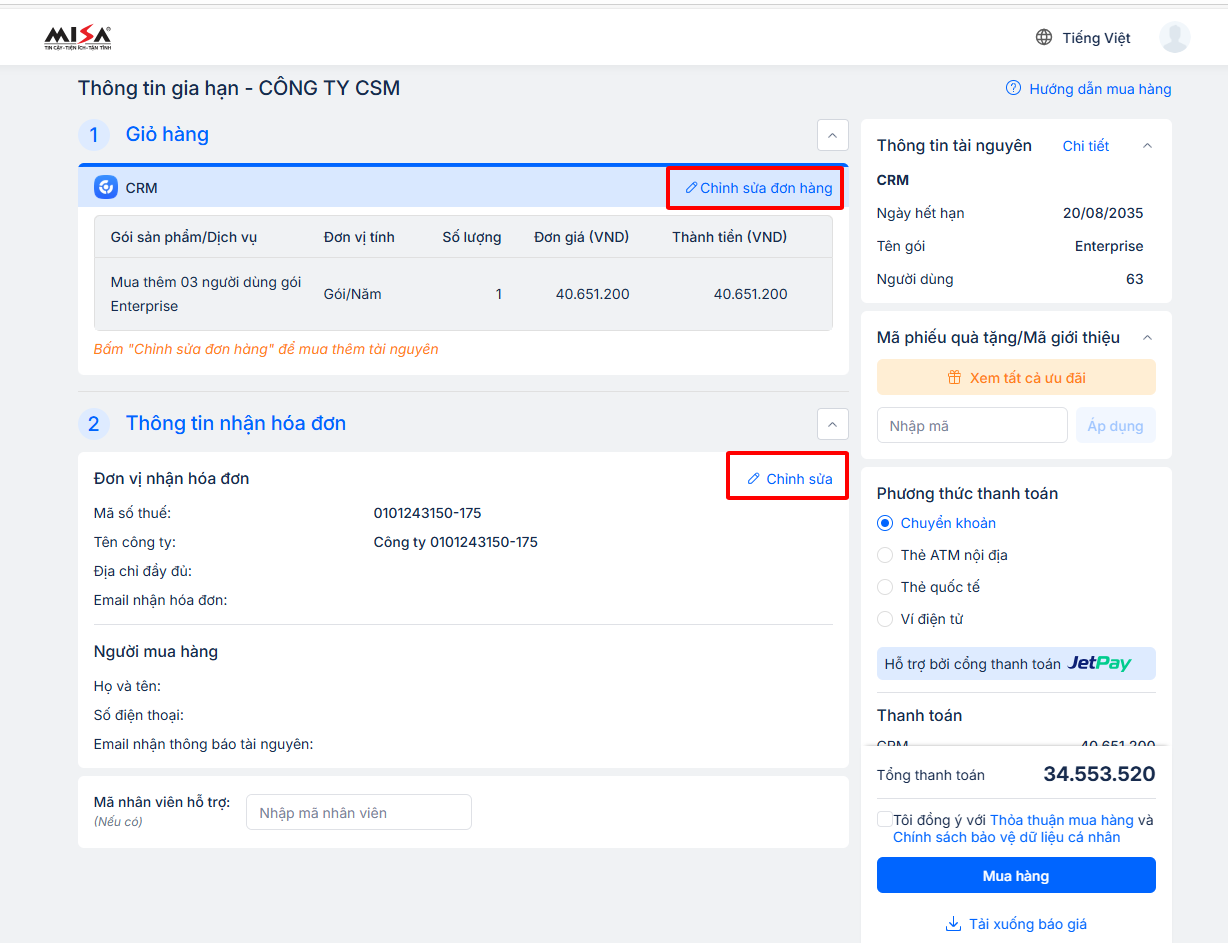Viewport: 1228px width, 943px height.
Task: Click the Nhập mã voucher input field
Action: (971, 426)
